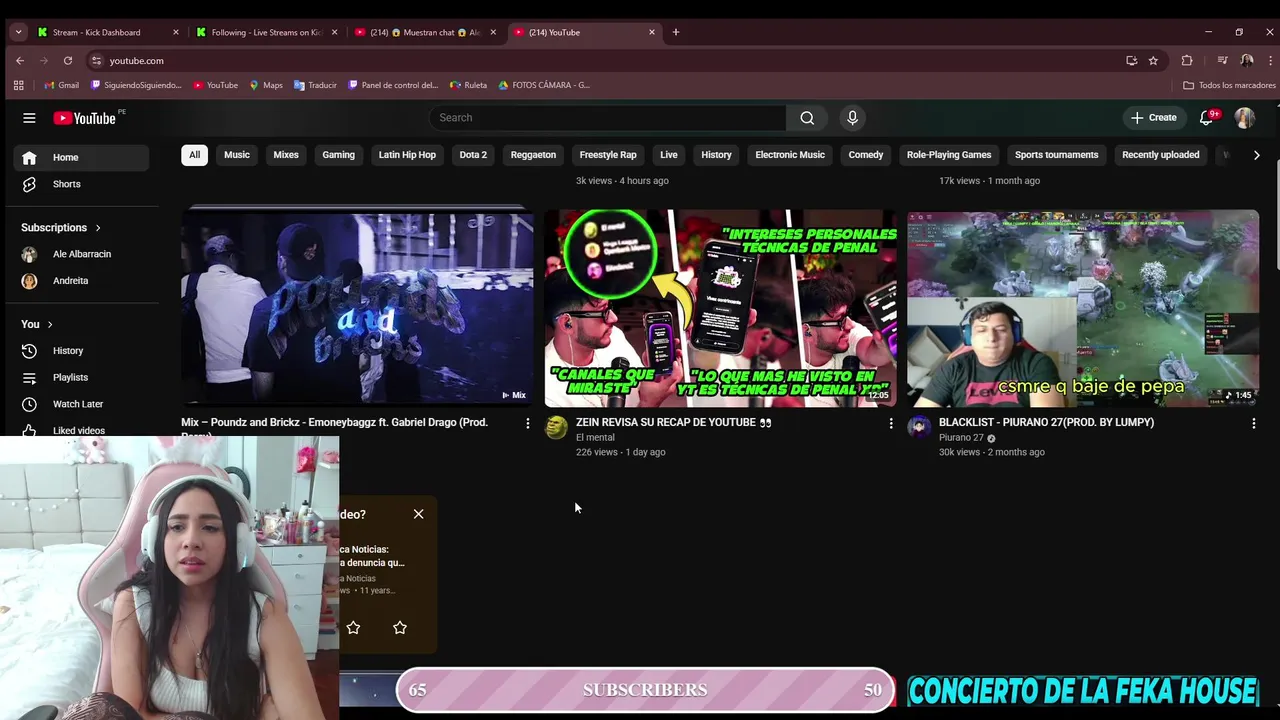
Task: Bookmark this page with star icon
Action: 1153,61
